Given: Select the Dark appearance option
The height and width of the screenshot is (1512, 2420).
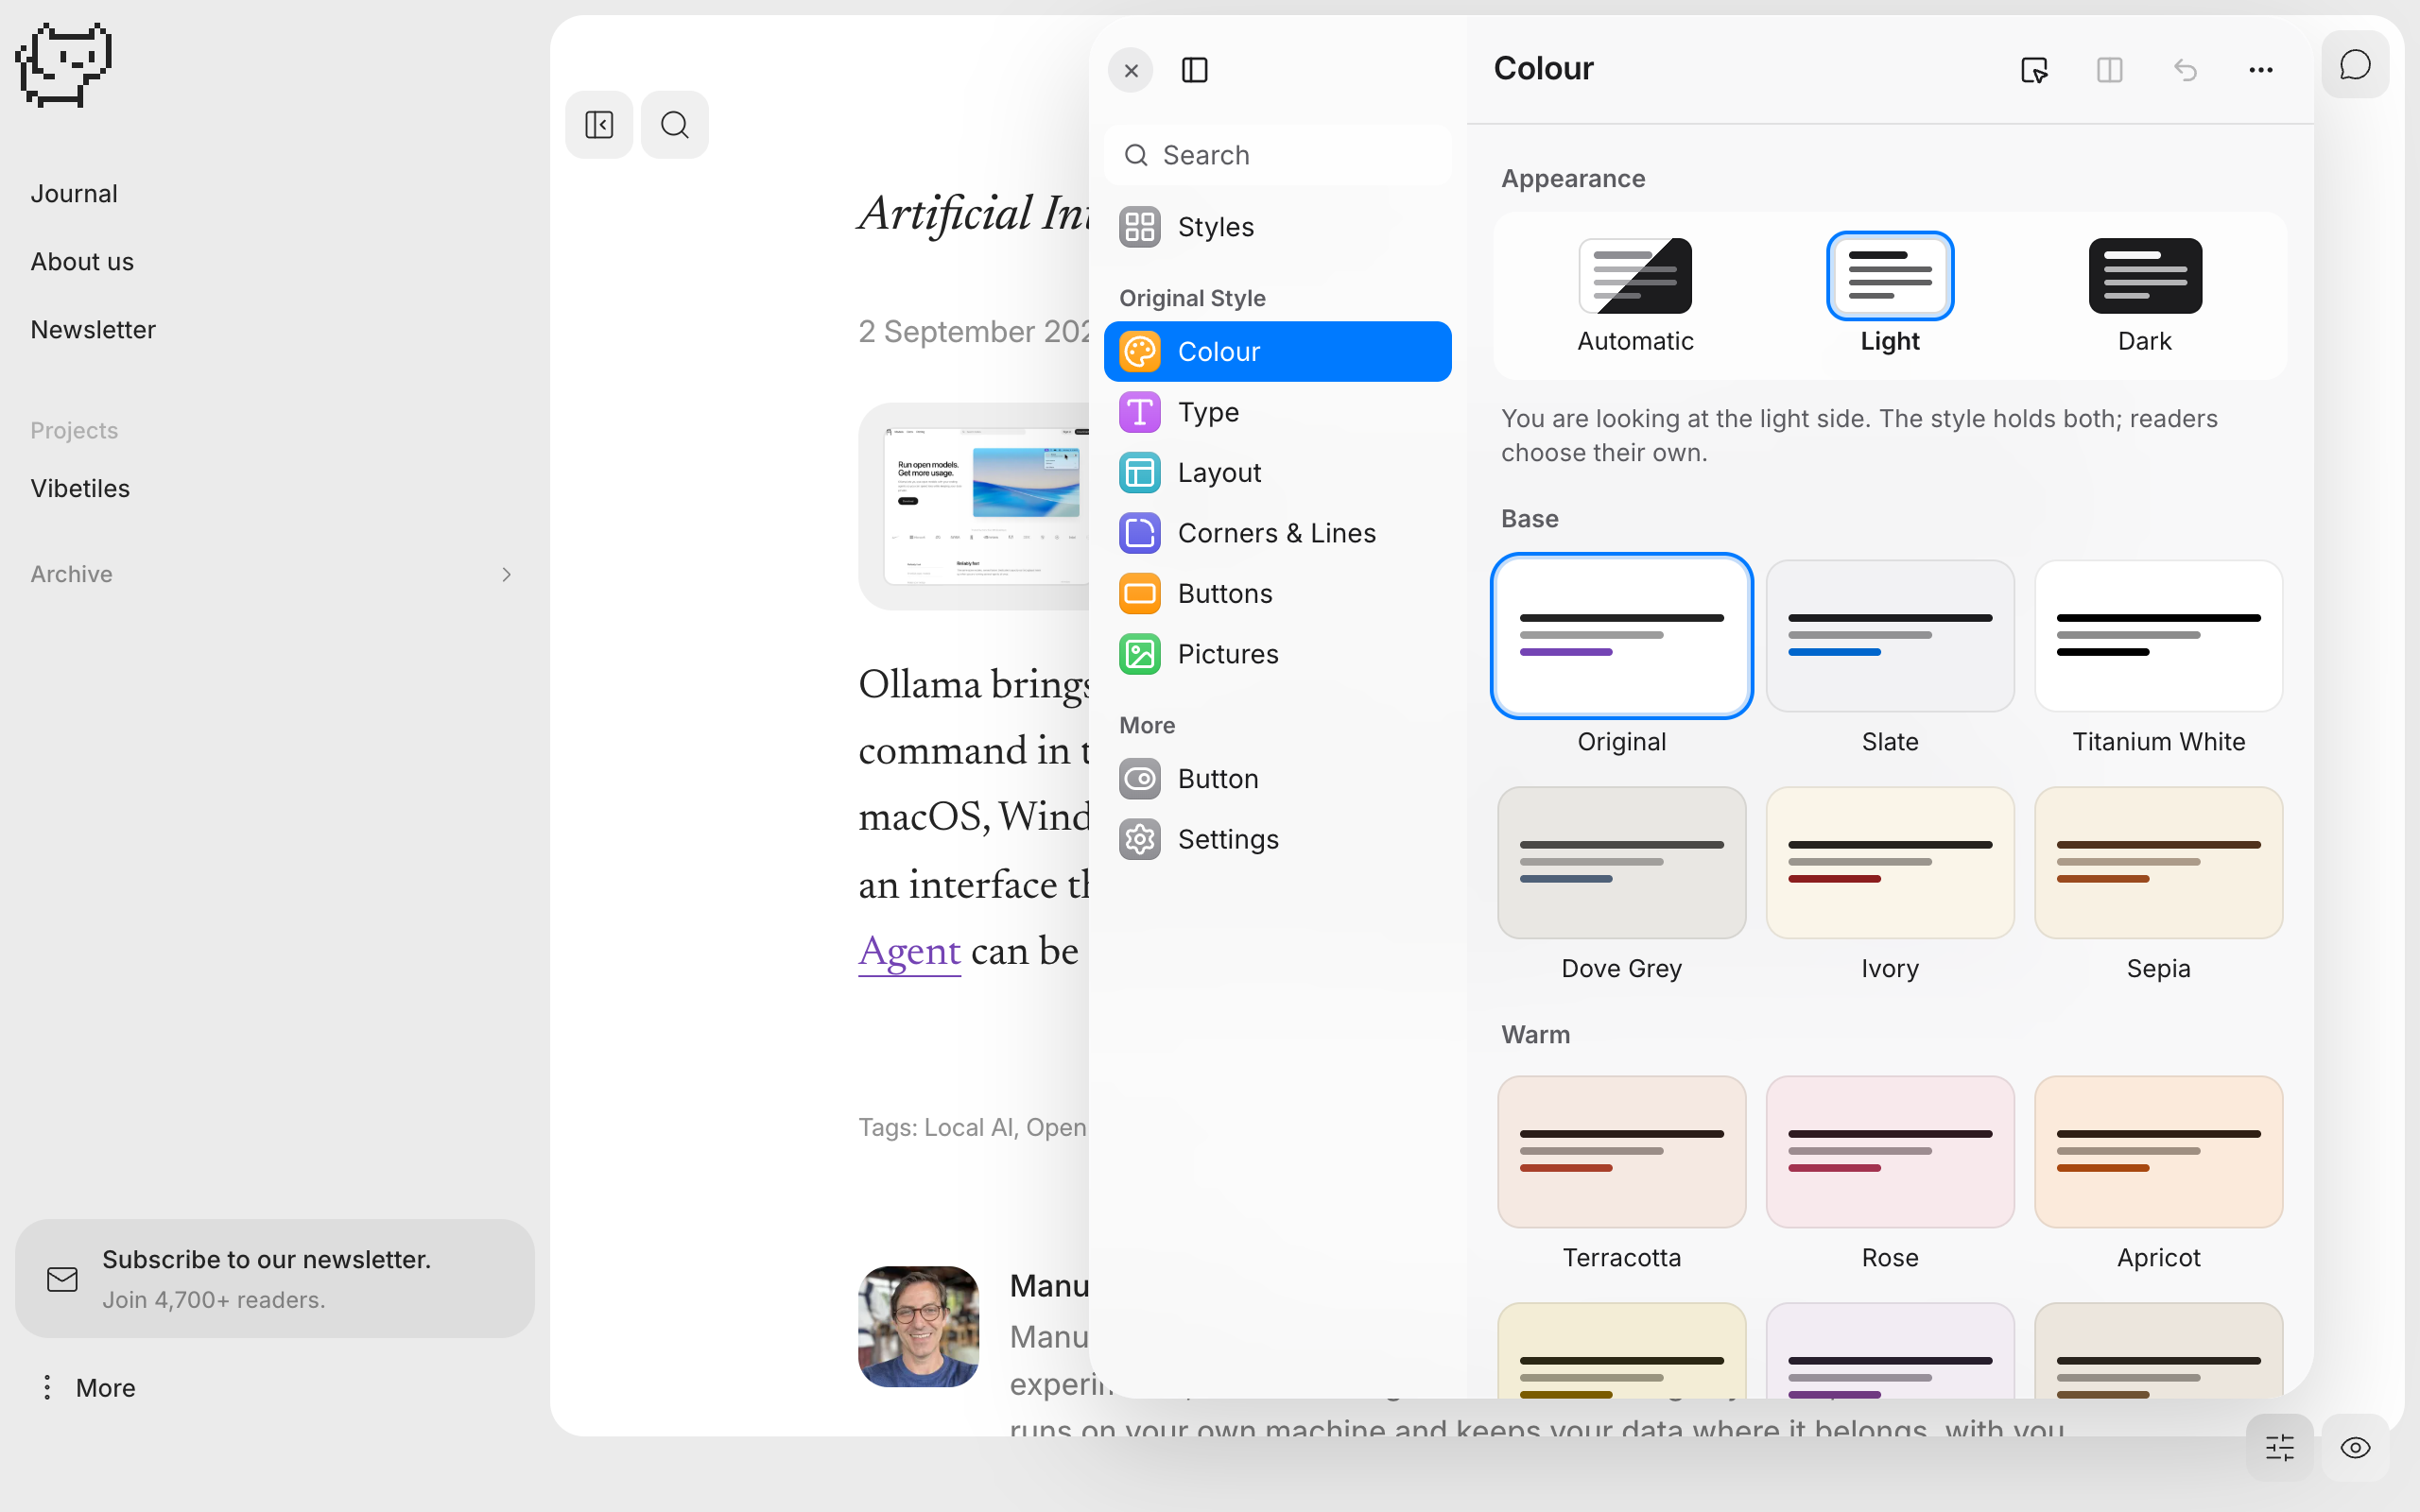Looking at the screenshot, I should point(2145,295).
